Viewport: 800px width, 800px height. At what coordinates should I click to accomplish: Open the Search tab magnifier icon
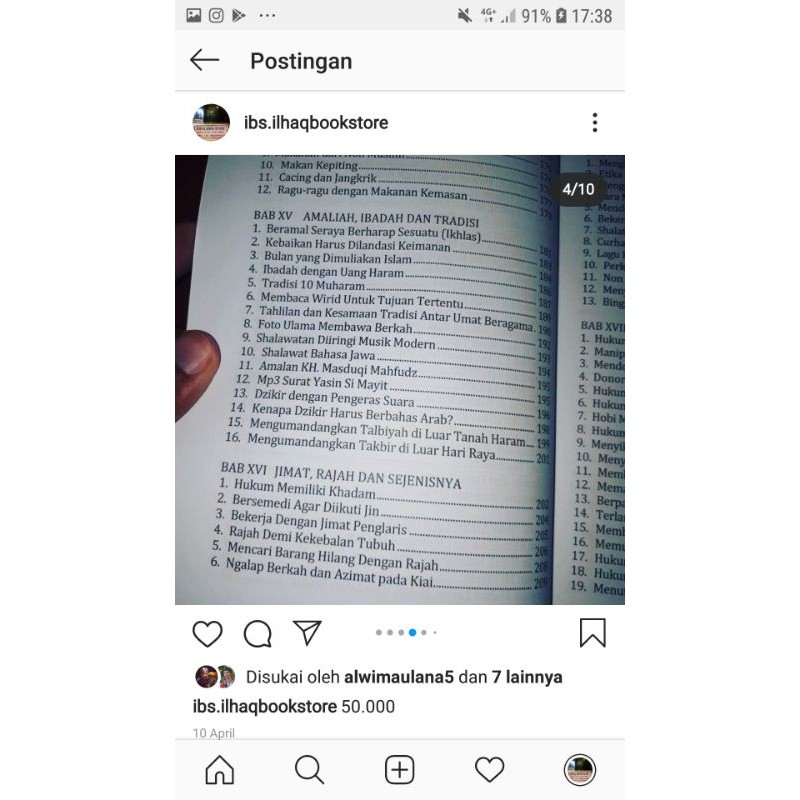[x=309, y=769]
